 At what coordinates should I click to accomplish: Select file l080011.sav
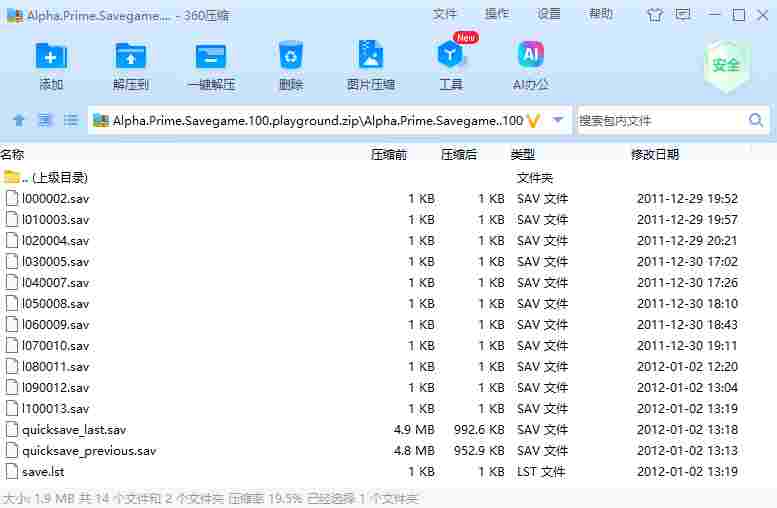click(x=56, y=367)
